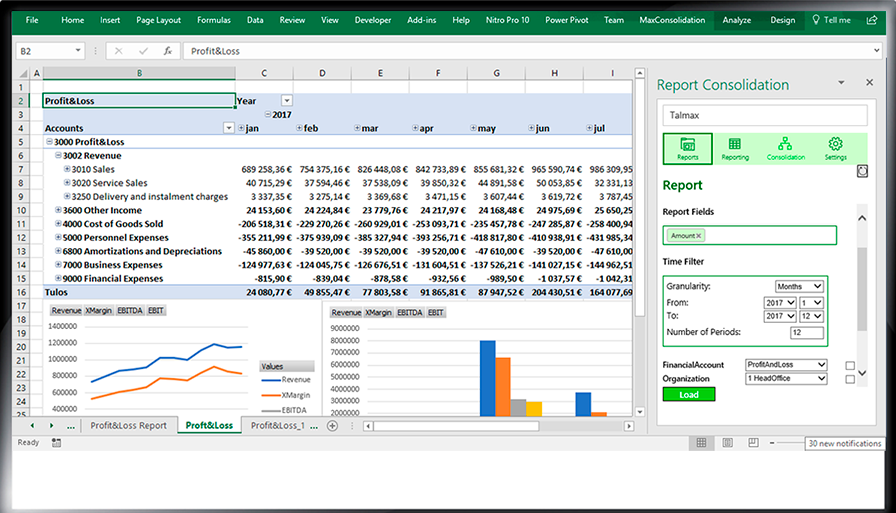Add a new sheet with plus icon
Viewport: 896px width, 513px height.
pos(332,426)
